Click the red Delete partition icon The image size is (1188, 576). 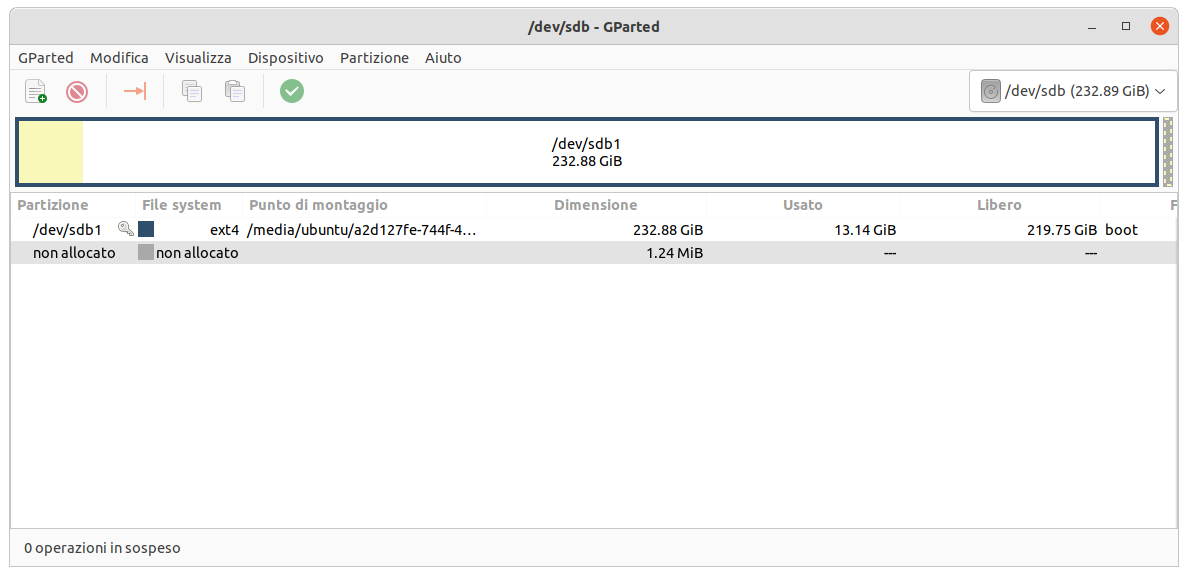[x=77, y=92]
